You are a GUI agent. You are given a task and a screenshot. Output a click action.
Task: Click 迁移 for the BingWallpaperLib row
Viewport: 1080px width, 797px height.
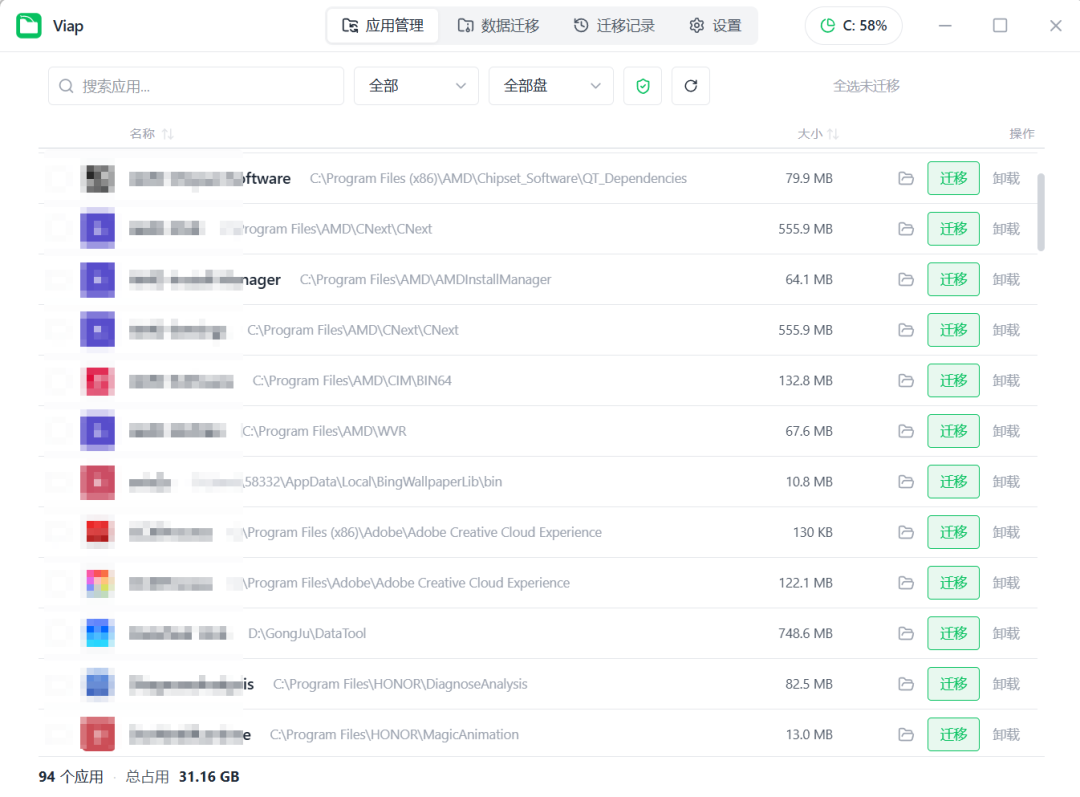(x=953, y=482)
